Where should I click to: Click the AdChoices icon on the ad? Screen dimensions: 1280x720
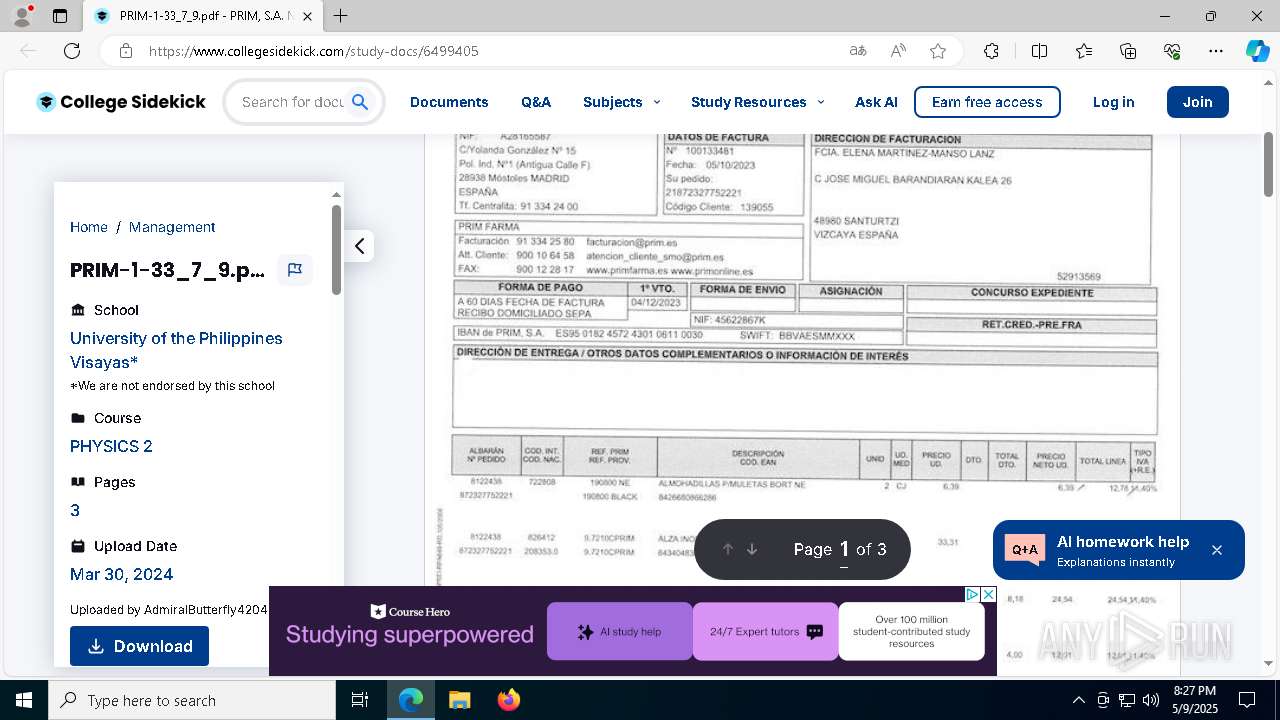972,594
